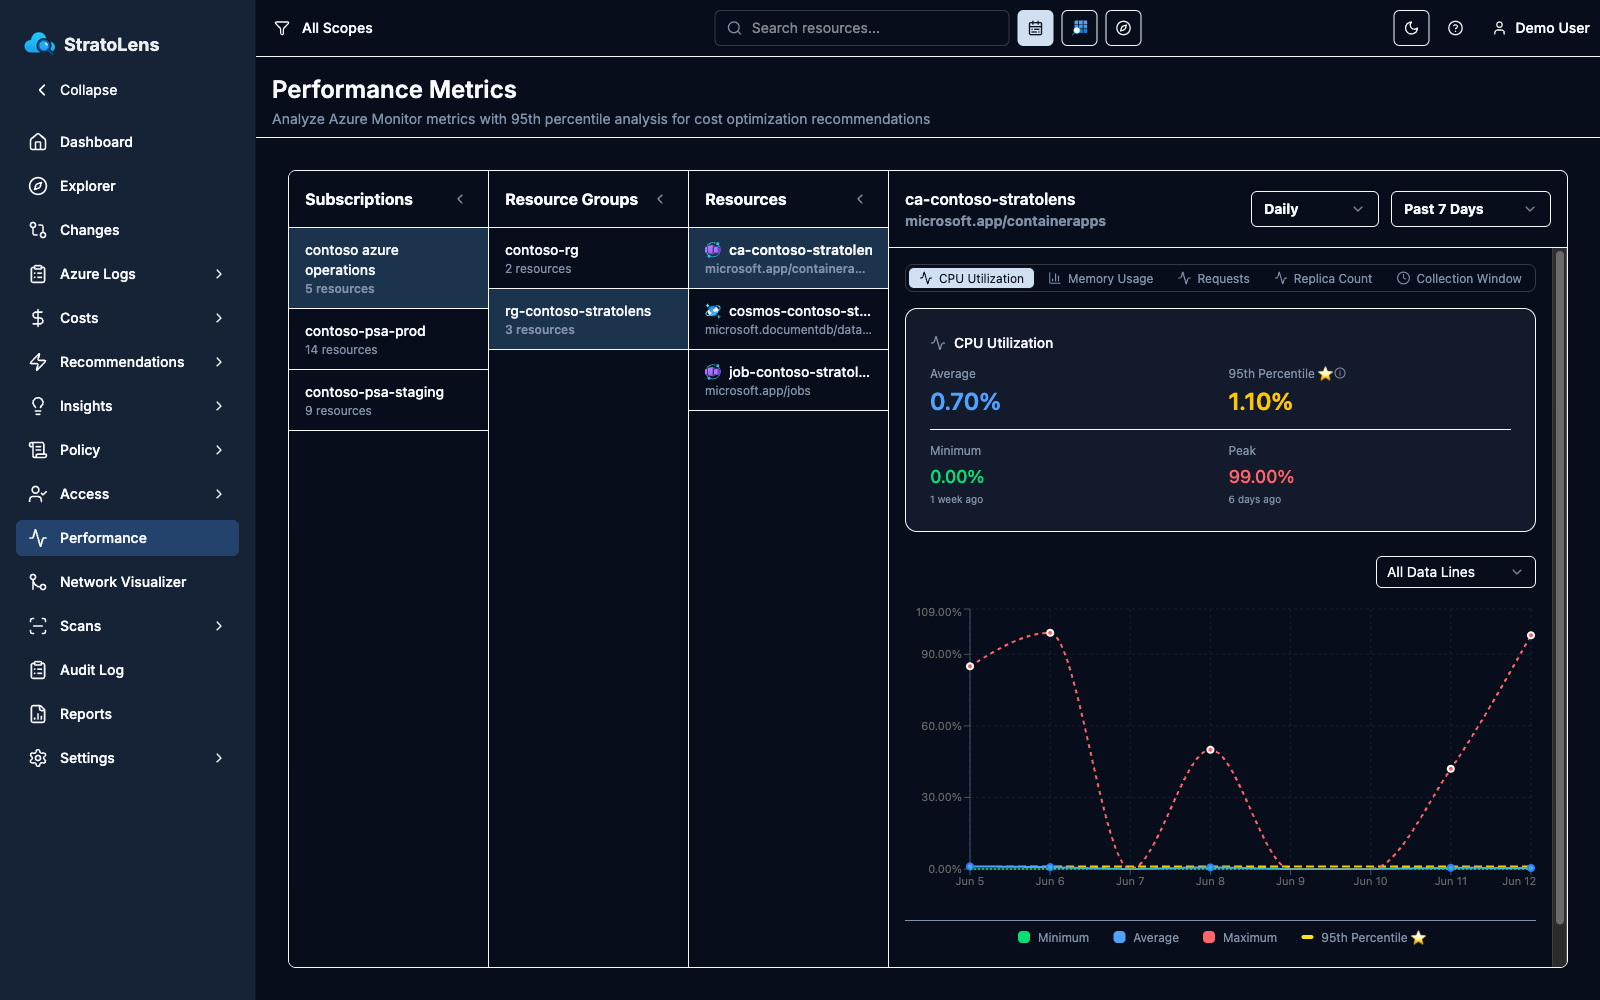
Task: Switch to the Replica Count tab
Action: click(x=1323, y=279)
